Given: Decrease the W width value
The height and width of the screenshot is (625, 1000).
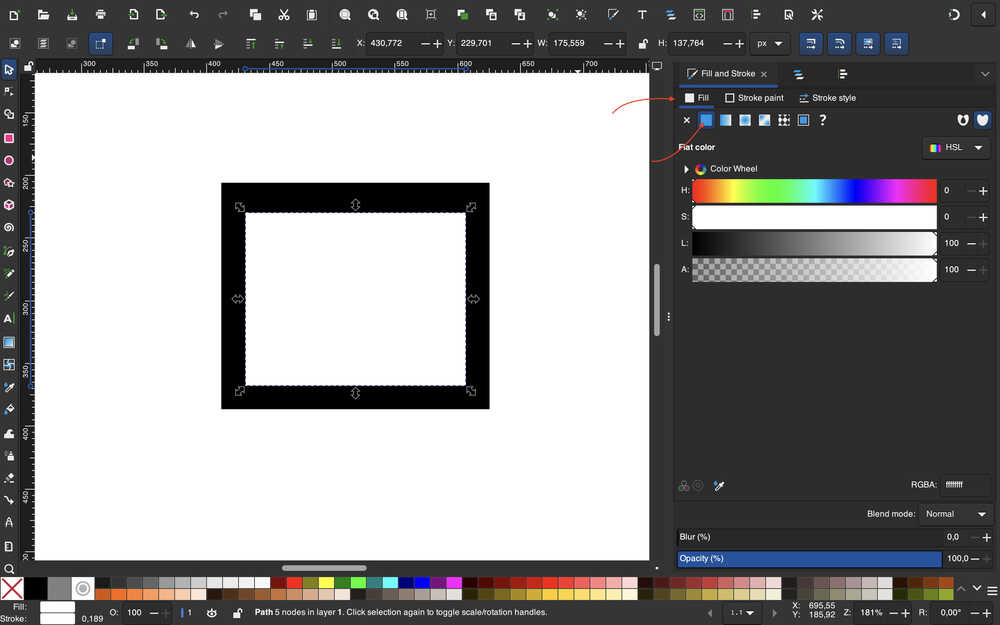Looking at the screenshot, I should 607,43.
